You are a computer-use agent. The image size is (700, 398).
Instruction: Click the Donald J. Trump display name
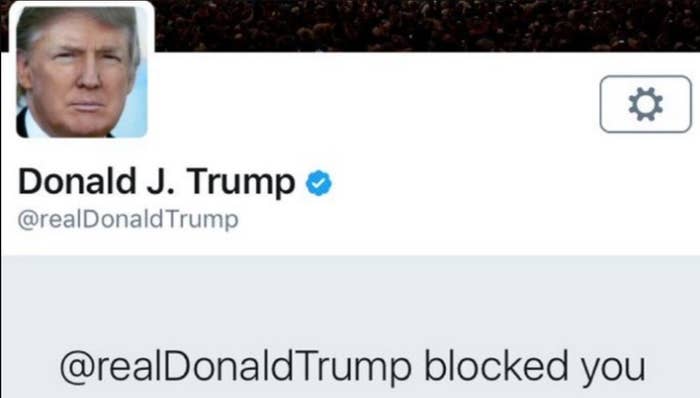click(x=156, y=182)
